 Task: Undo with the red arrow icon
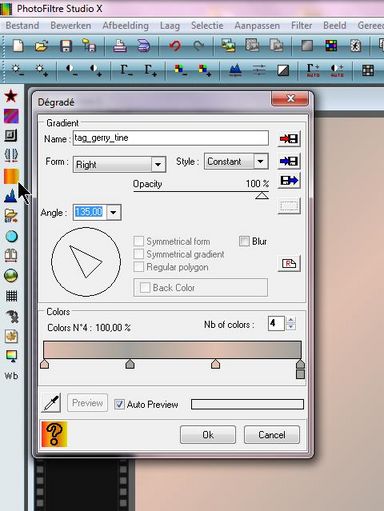(x=175, y=46)
